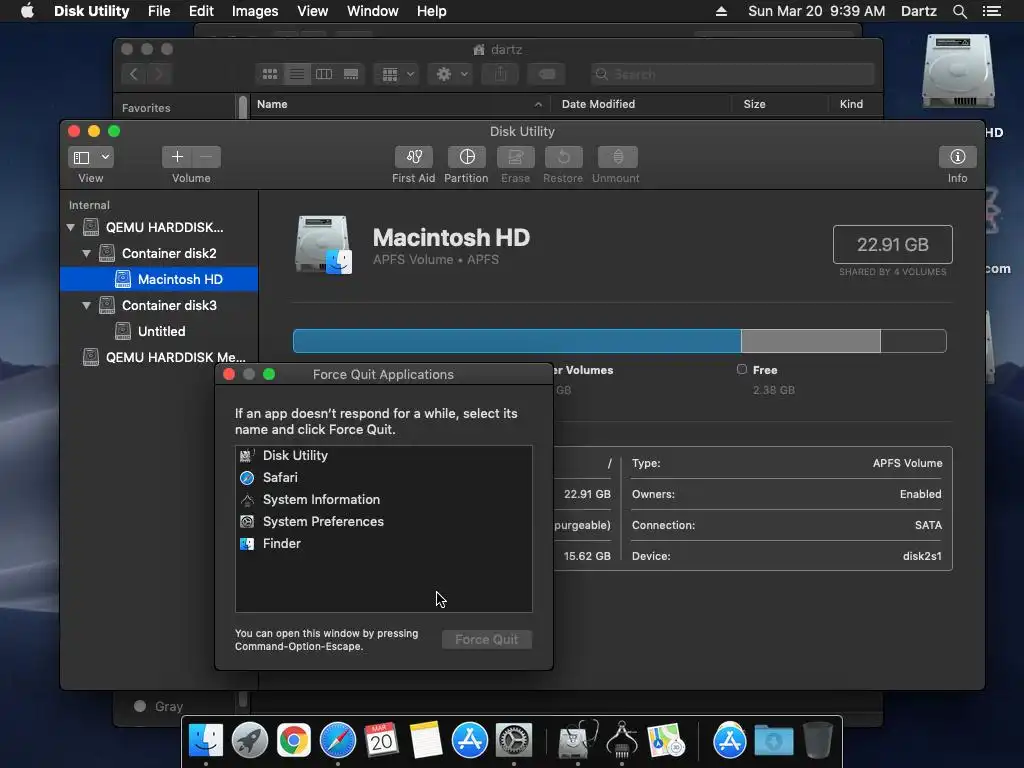The width and height of the screenshot is (1024, 768).
Task: Switch Finder window to icon view
Action: click(270, 74)
